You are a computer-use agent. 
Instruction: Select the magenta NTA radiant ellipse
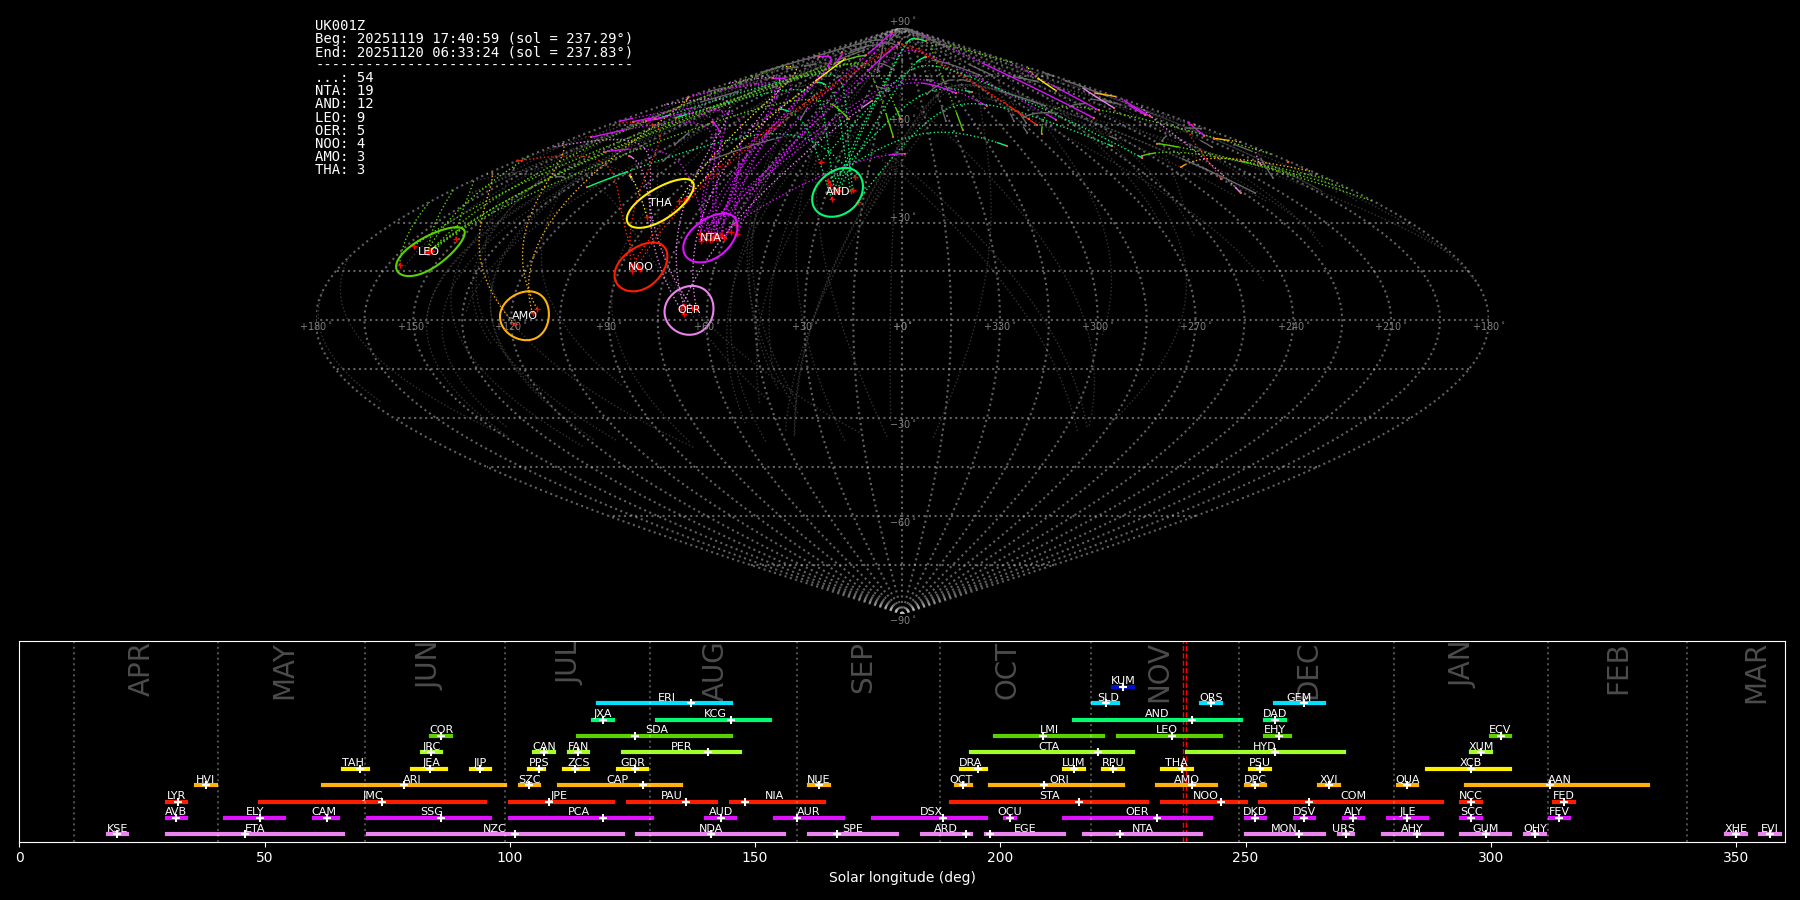(x=710, y=238)
